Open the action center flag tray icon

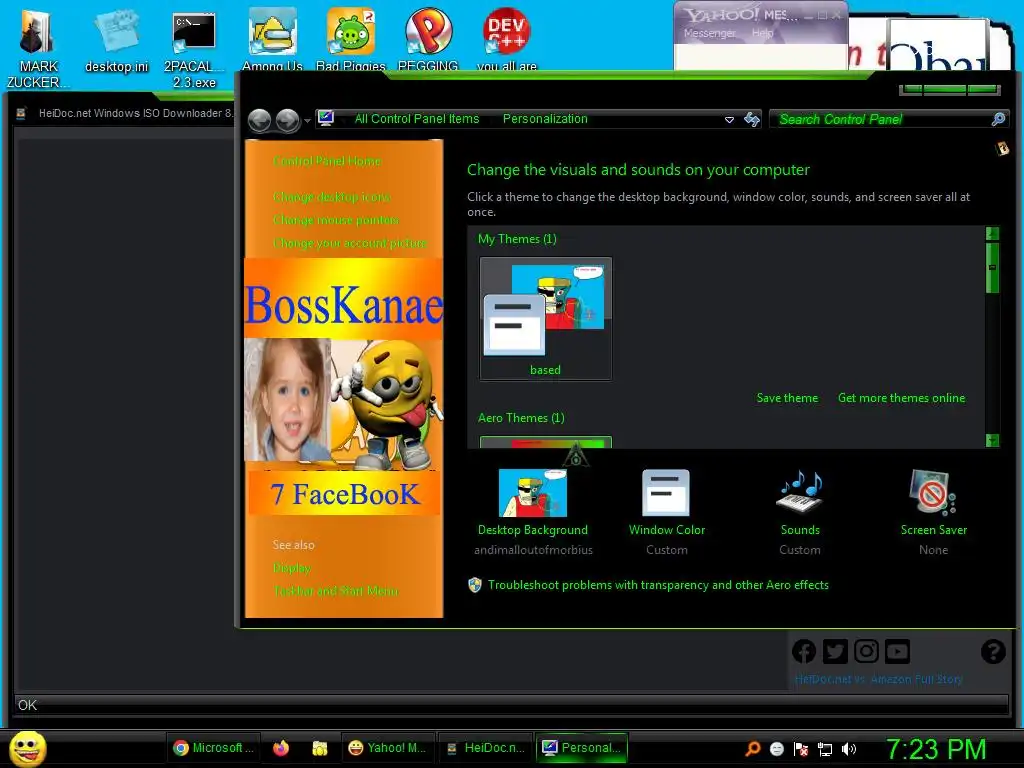click(801, 748)
